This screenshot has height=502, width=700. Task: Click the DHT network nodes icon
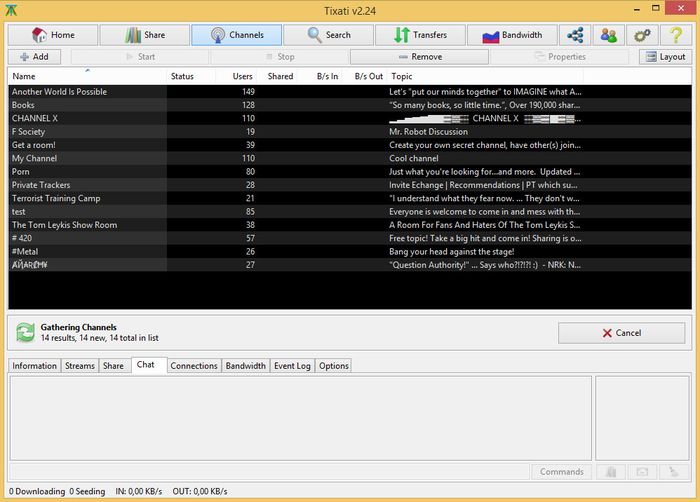574,35
